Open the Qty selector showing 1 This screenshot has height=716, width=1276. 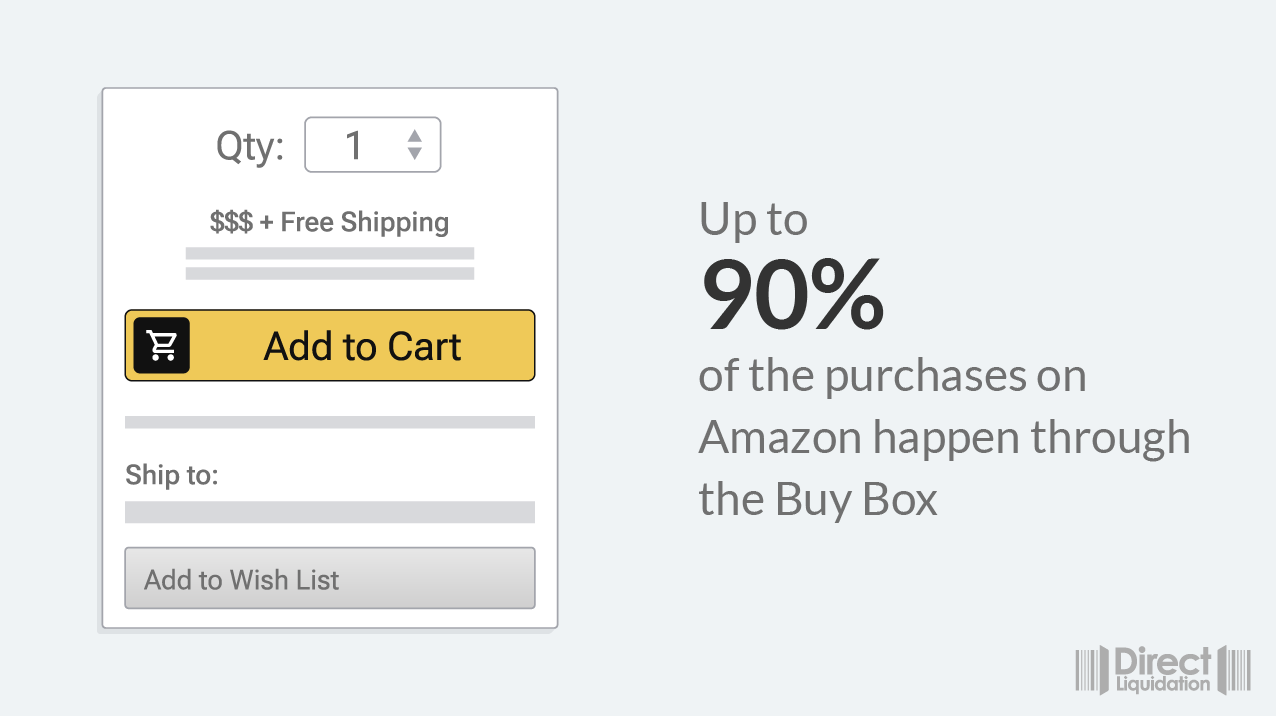coord(371,145)
